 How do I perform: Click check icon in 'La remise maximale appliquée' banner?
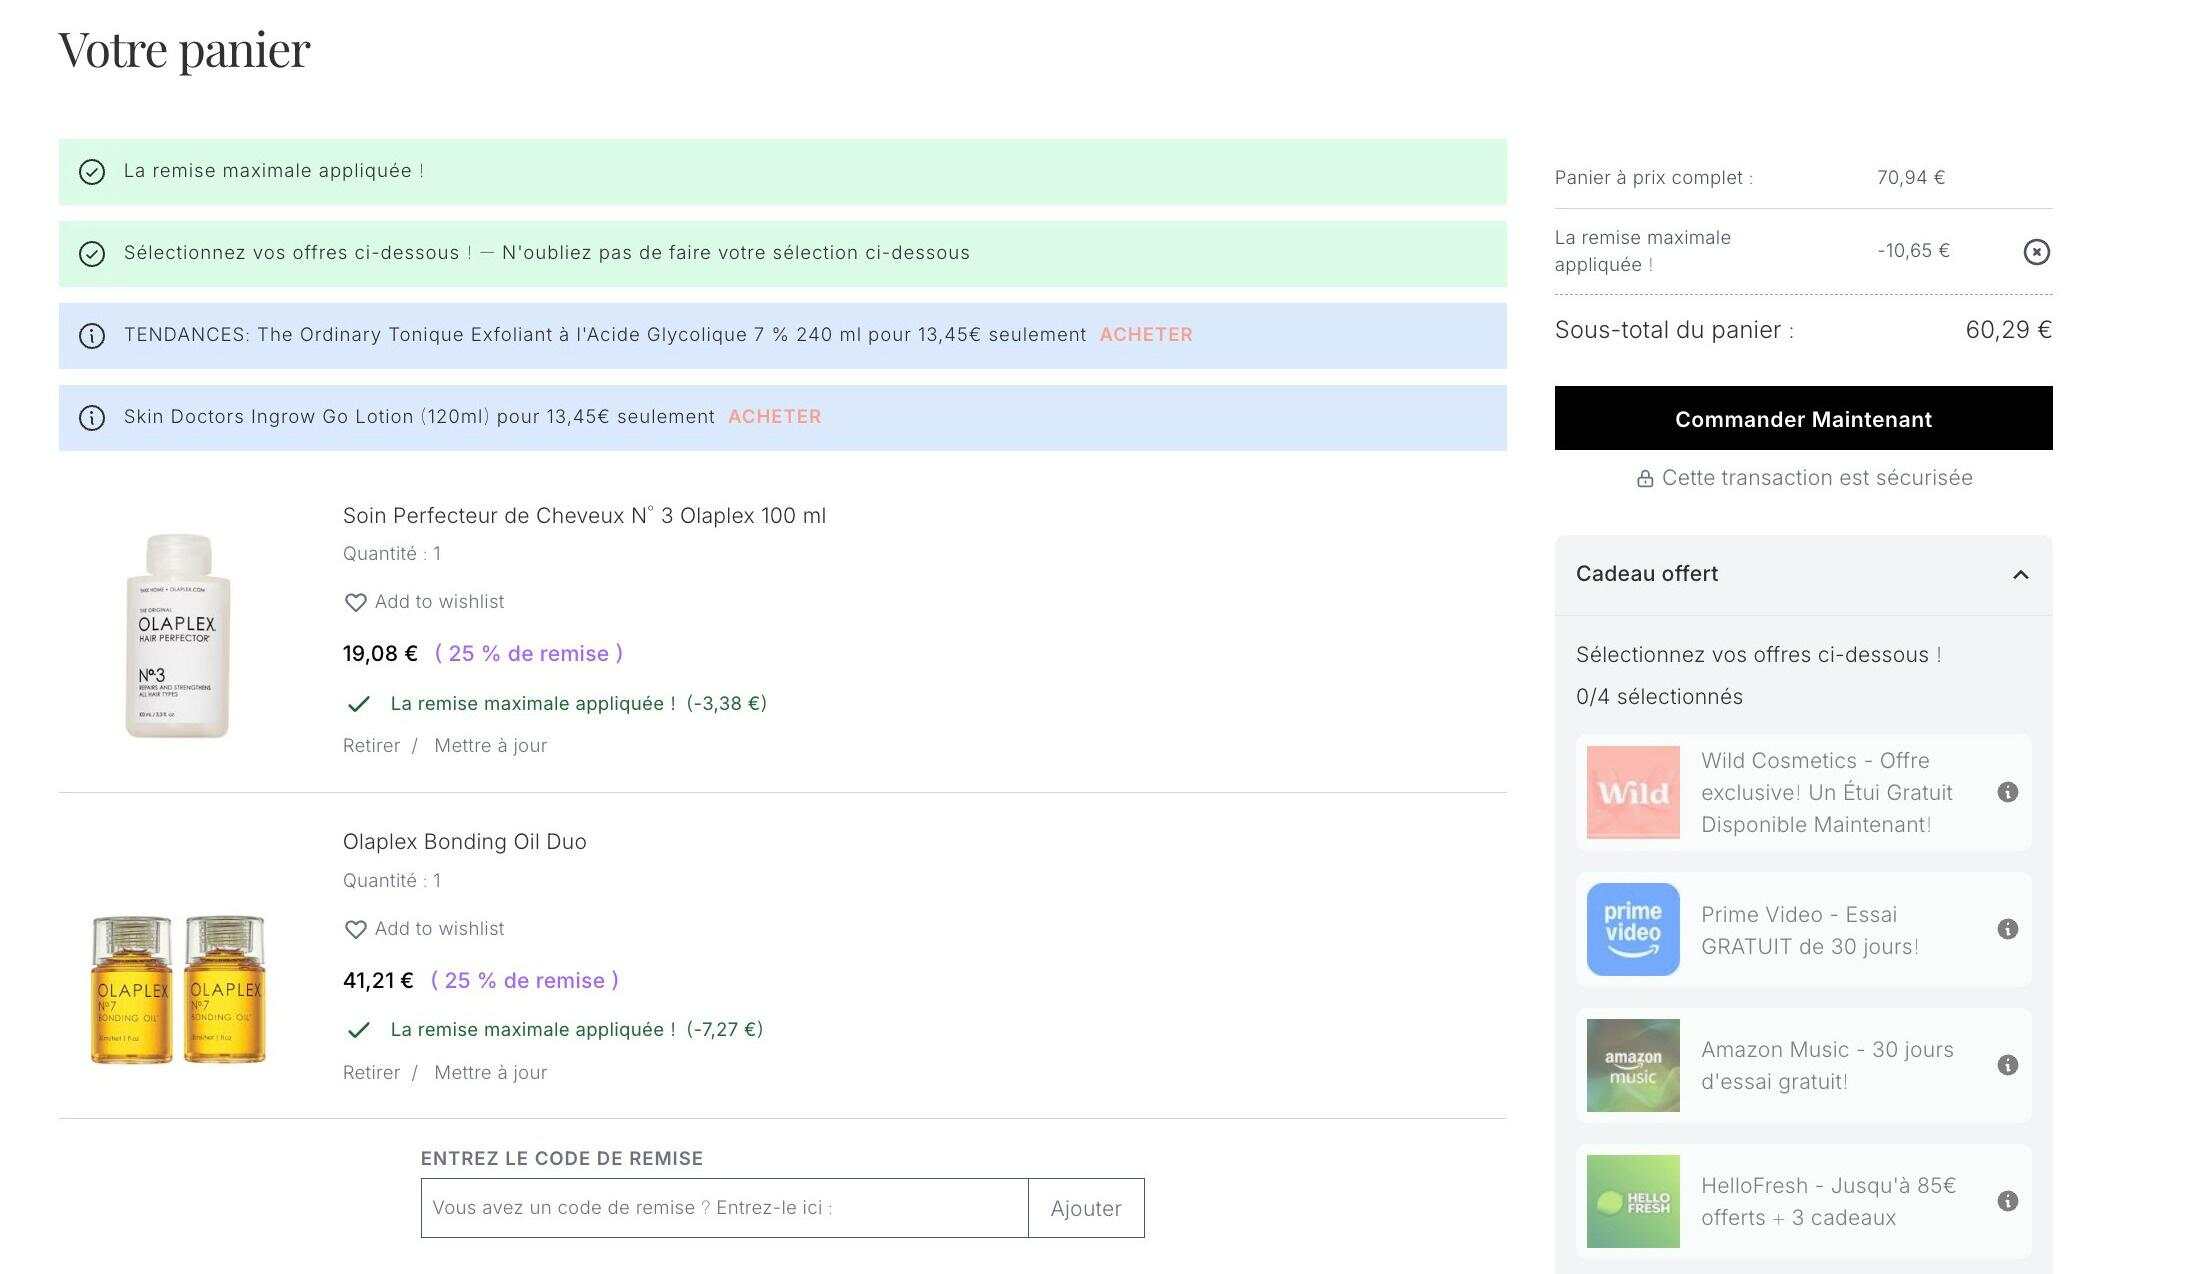92,172
